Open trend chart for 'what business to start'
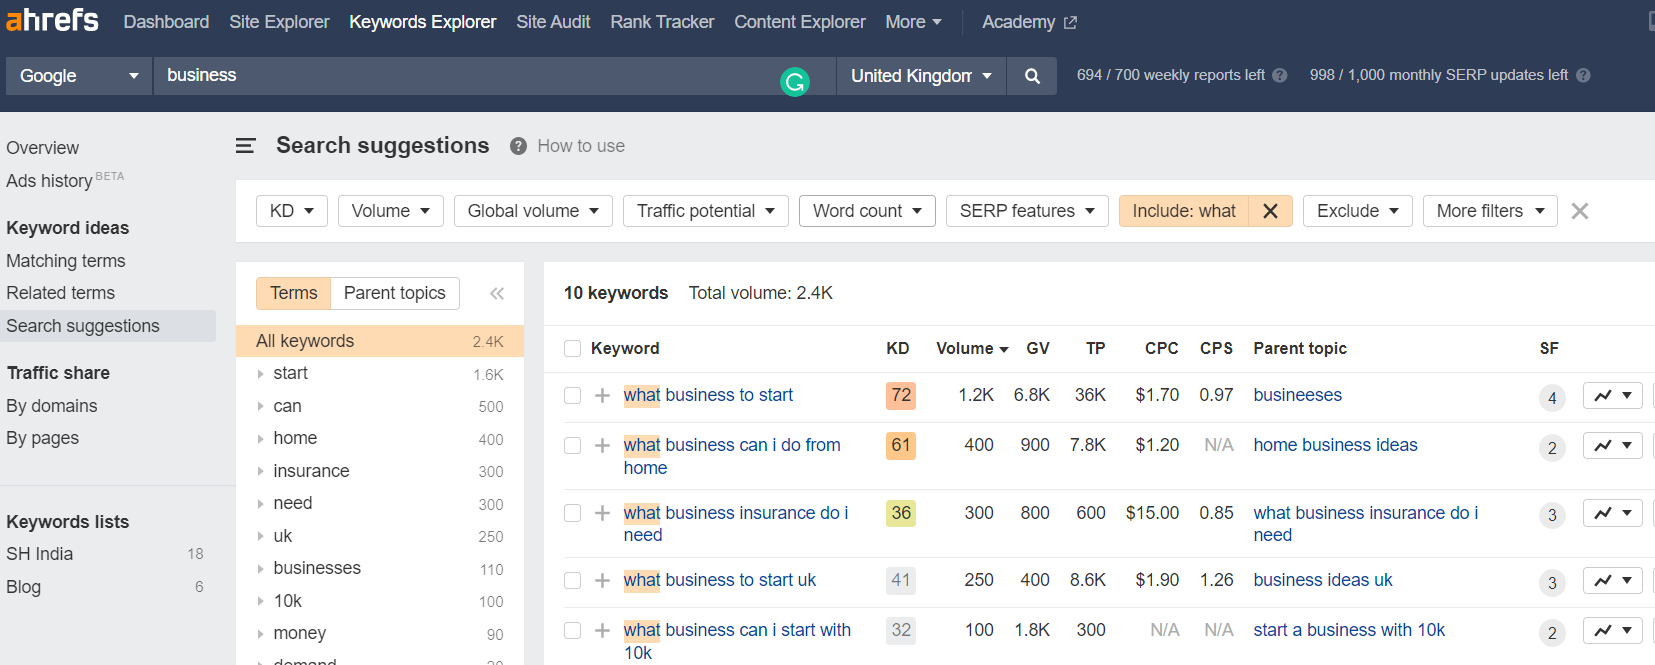 click(1612, 395)
